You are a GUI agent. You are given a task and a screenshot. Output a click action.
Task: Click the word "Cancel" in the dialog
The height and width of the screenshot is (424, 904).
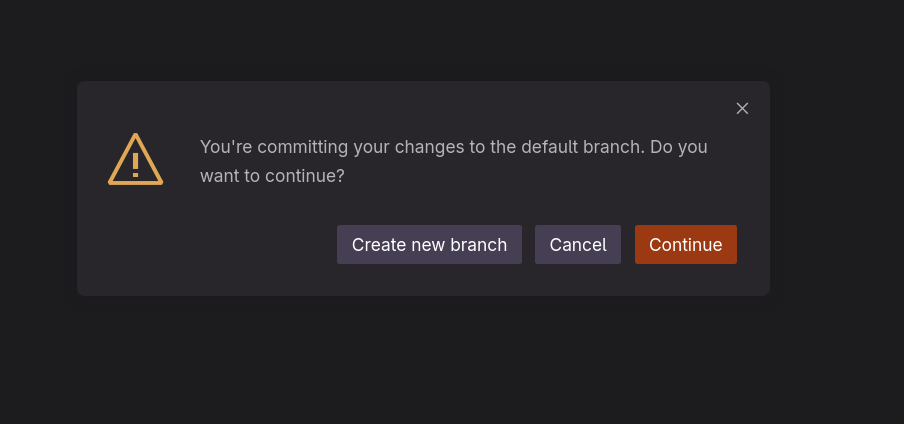pos(578,245)
